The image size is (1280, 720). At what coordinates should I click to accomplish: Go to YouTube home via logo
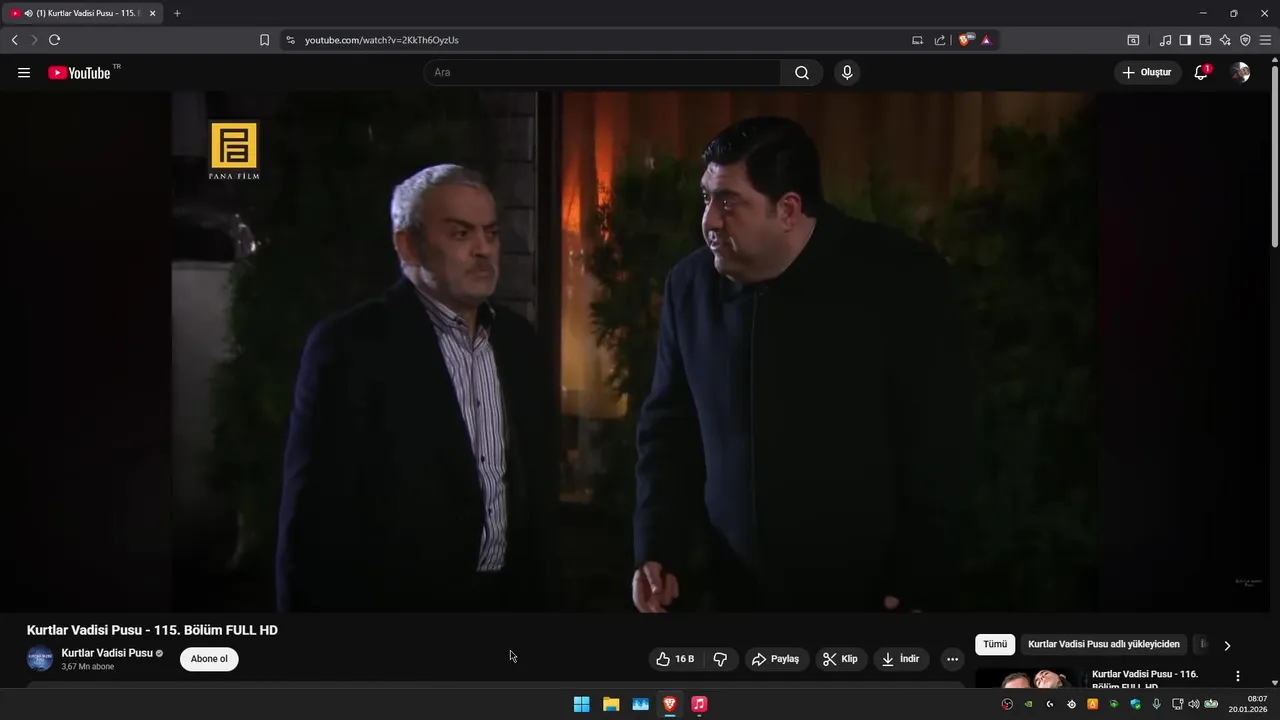(x=79, y=73)
